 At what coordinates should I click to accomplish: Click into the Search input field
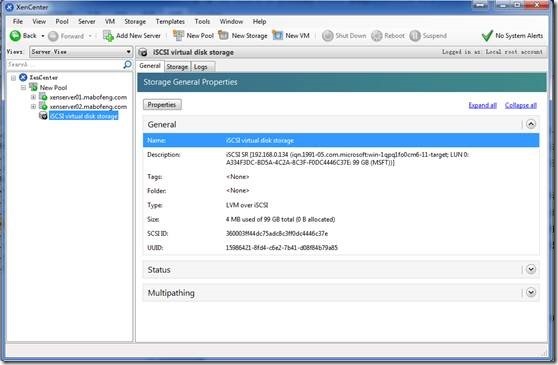tap(65, 64)
